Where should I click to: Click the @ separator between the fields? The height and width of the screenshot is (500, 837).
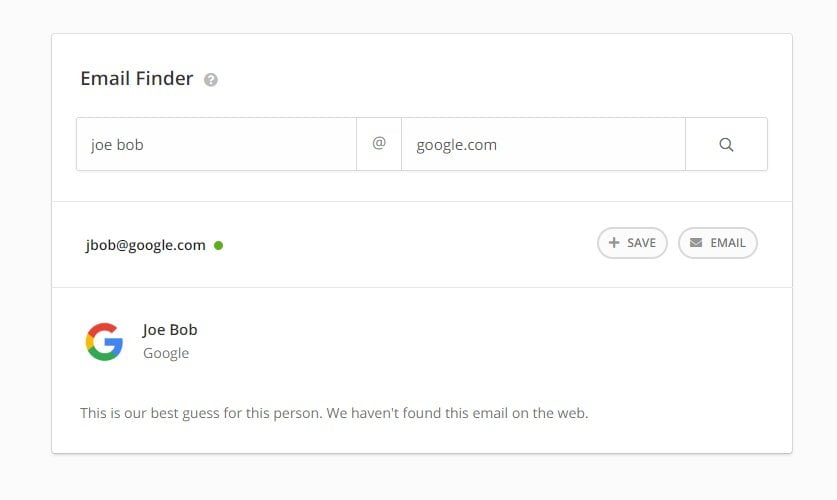[379, 144]
